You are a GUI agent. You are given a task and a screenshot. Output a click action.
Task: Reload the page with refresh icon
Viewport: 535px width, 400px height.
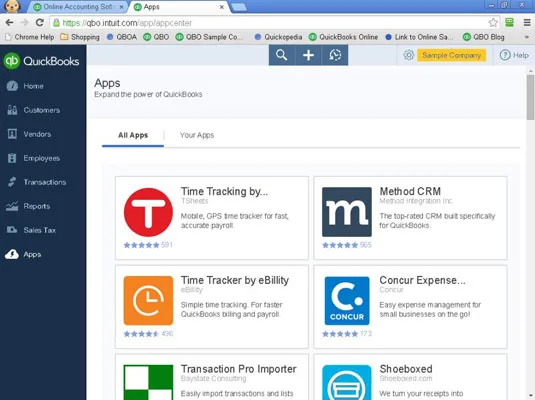tap(40, 23)
